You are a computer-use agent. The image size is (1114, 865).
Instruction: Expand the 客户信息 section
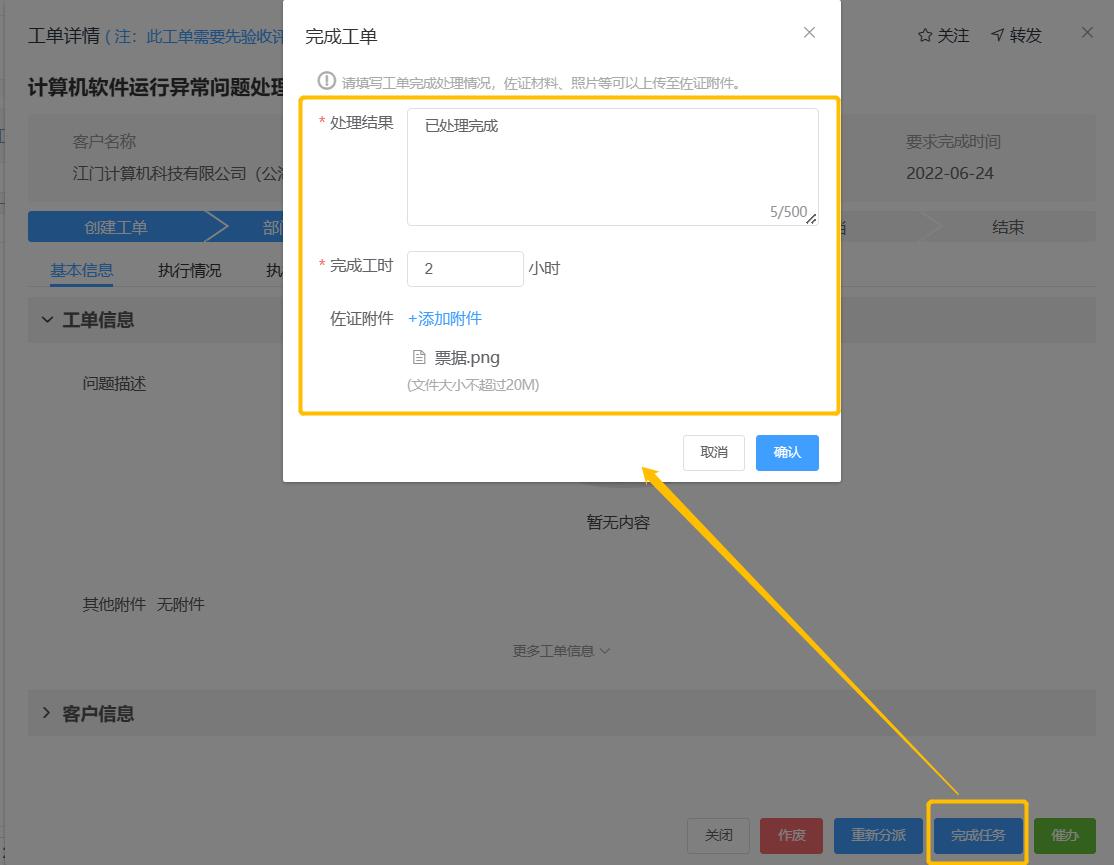pyautogui.click(x=47, y=713)
